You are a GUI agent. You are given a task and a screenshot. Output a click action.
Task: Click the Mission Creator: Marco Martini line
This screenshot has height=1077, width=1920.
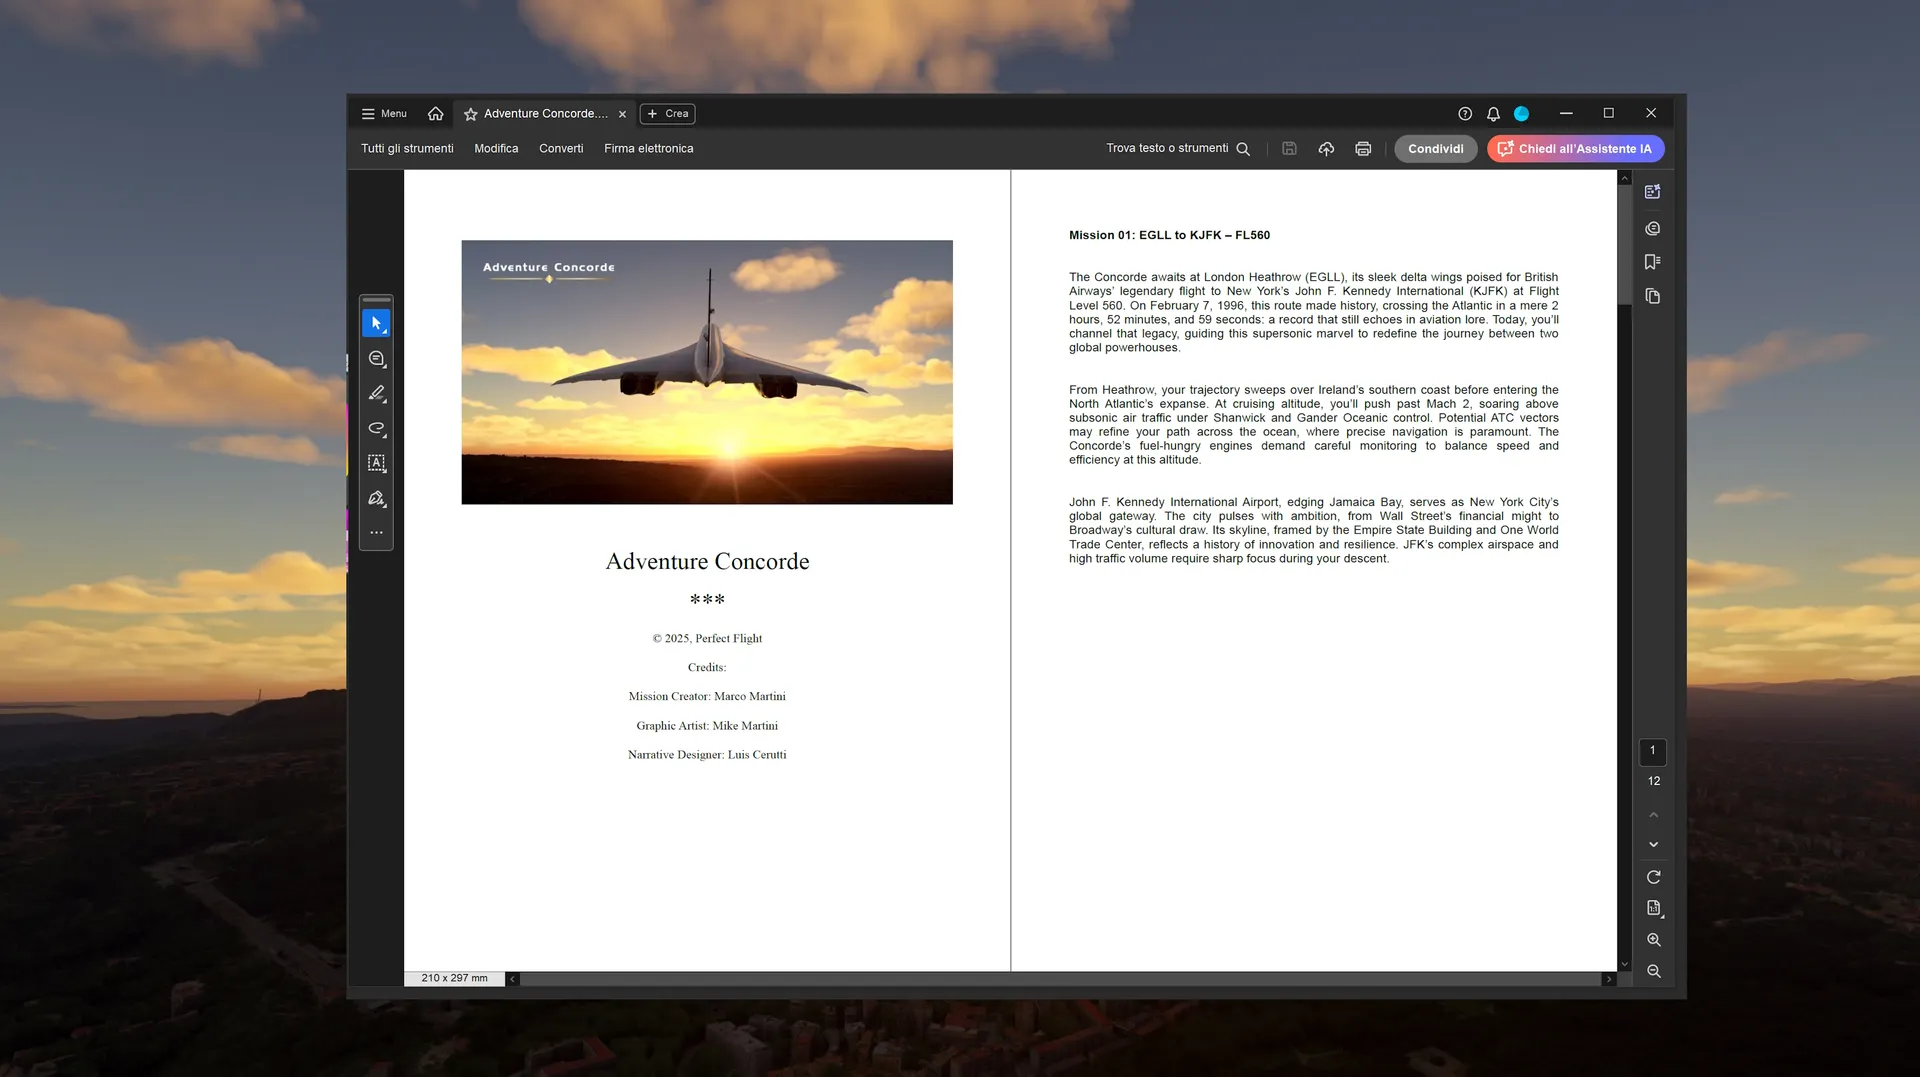point(707,697)
